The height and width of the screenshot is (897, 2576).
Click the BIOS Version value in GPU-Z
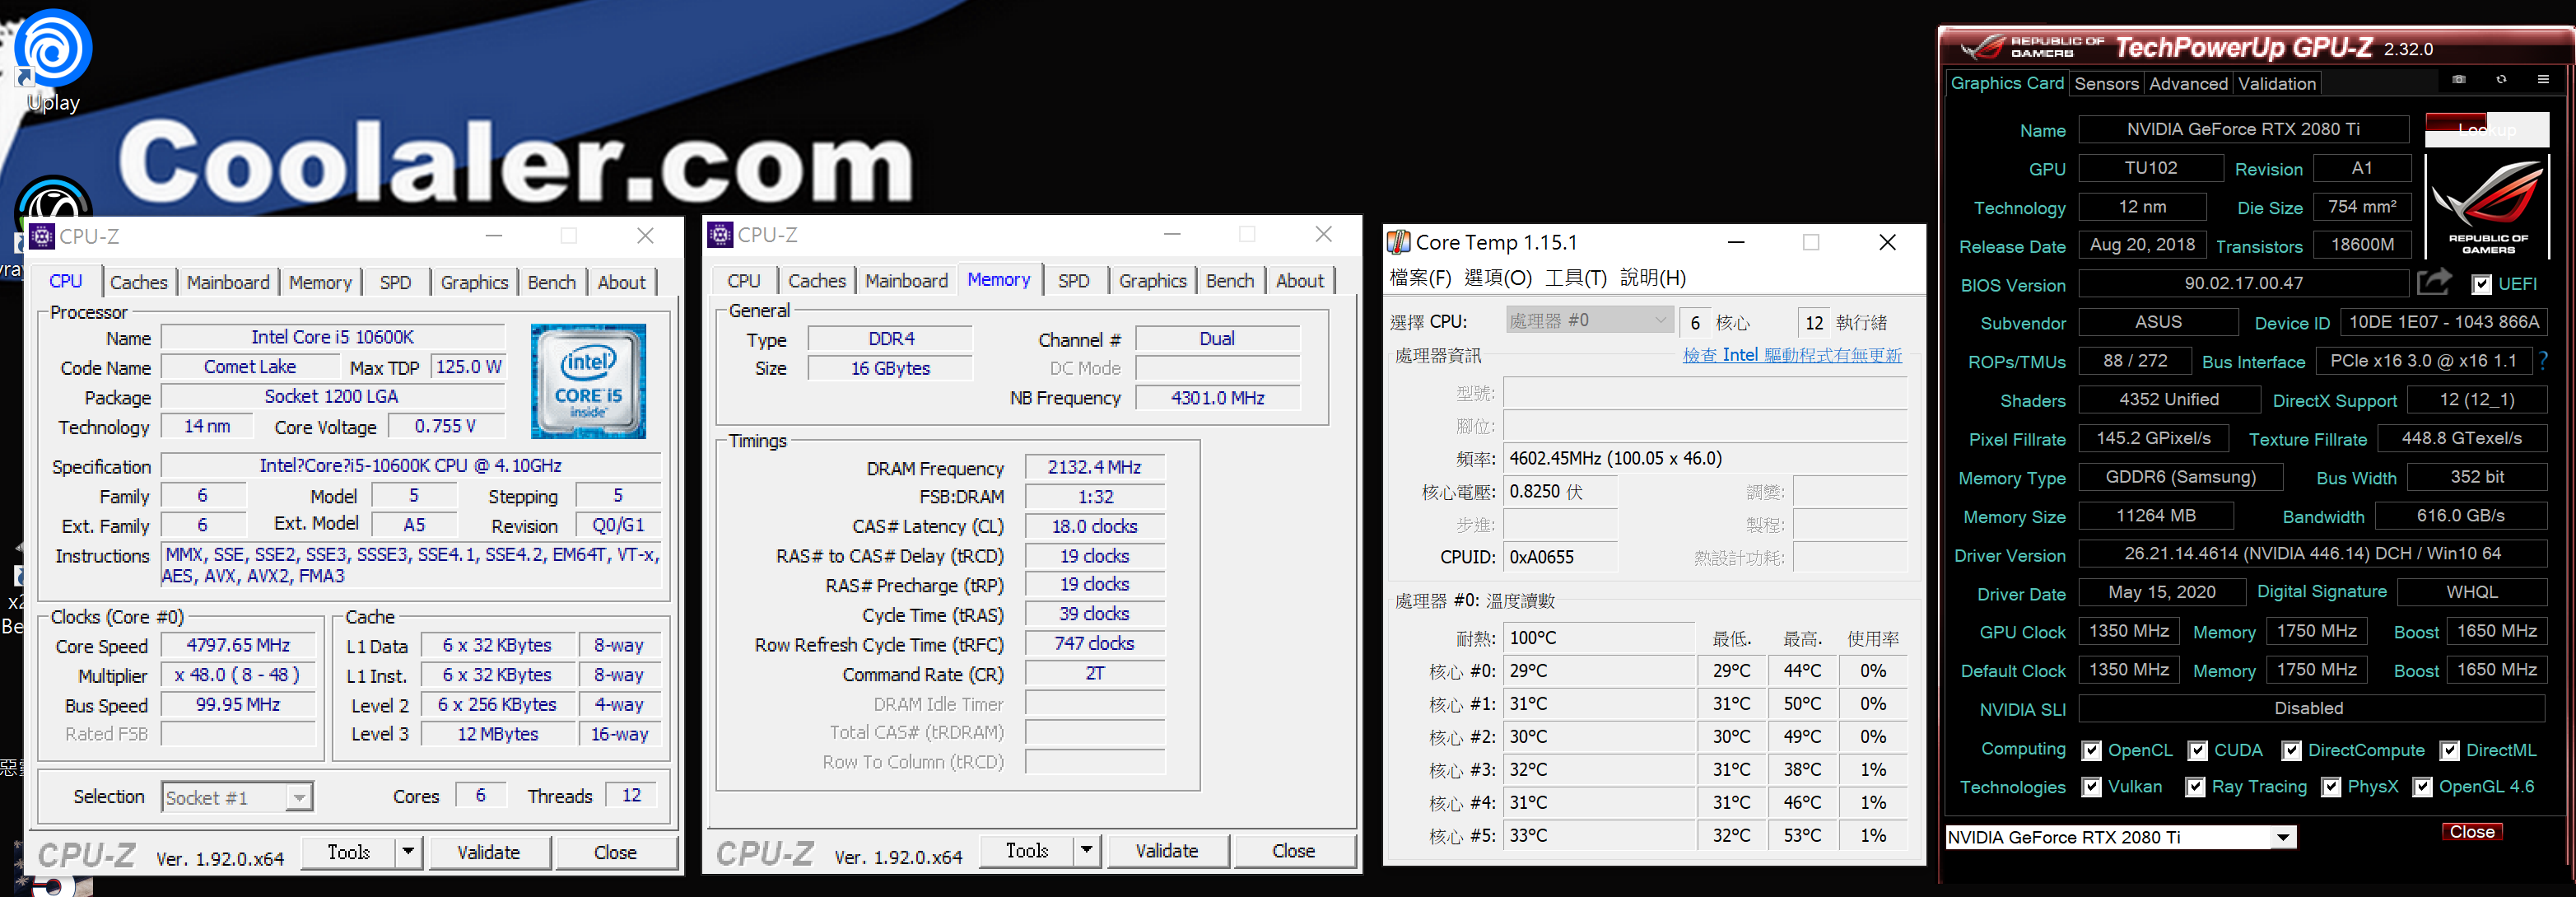(x=2243, y=283)
